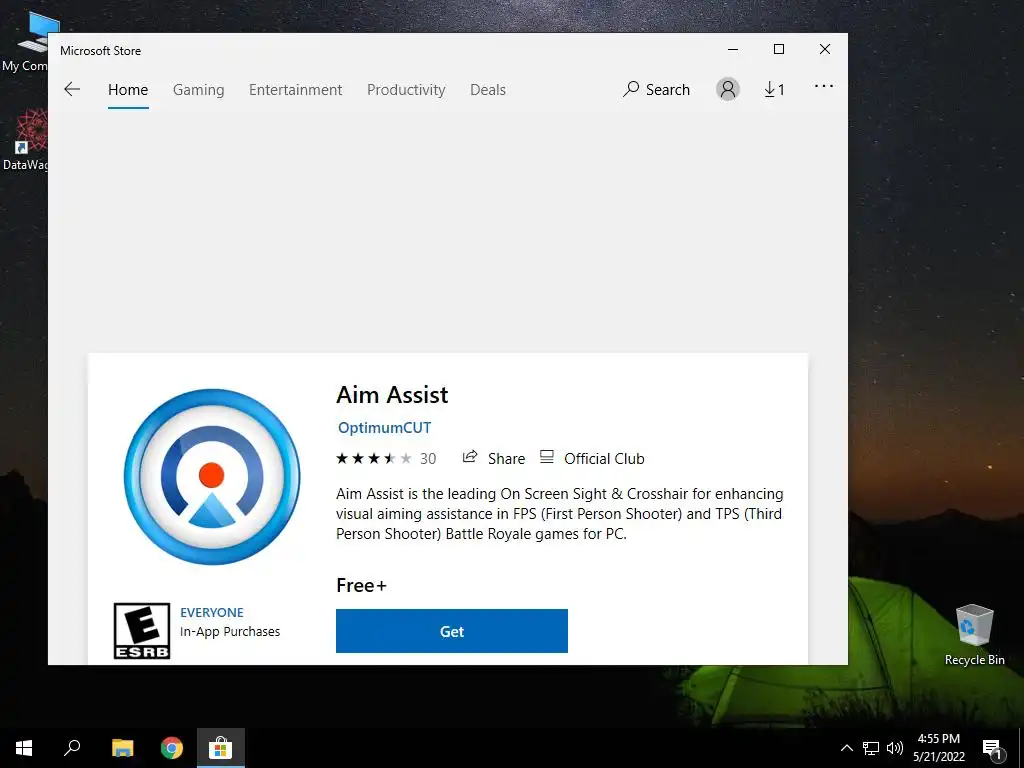Open the Windows Start menu
This screenshot has height=768, width=1024.
24,748
